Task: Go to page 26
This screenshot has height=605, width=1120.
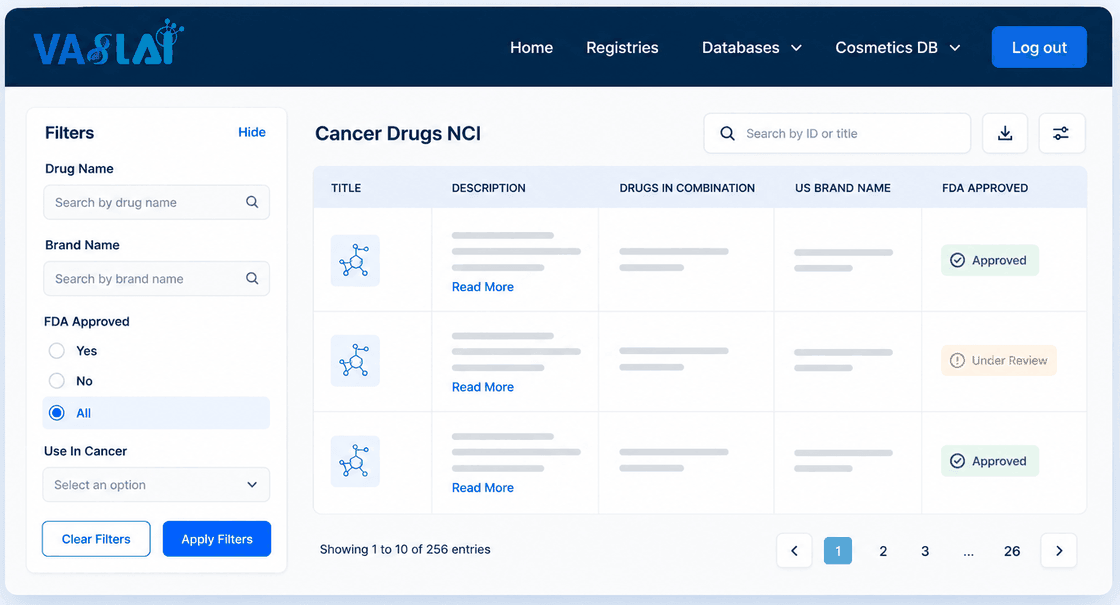Action: 1012,551
